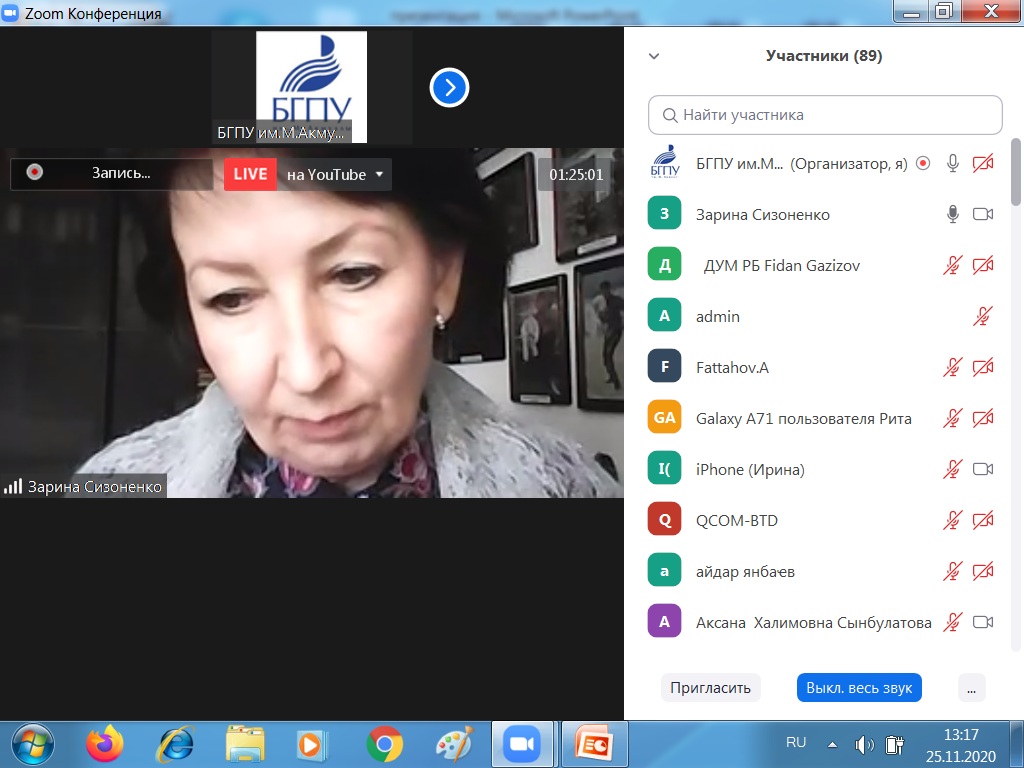
Task: Open Google Chrome from the taskbar
Action: pos(384,744)
